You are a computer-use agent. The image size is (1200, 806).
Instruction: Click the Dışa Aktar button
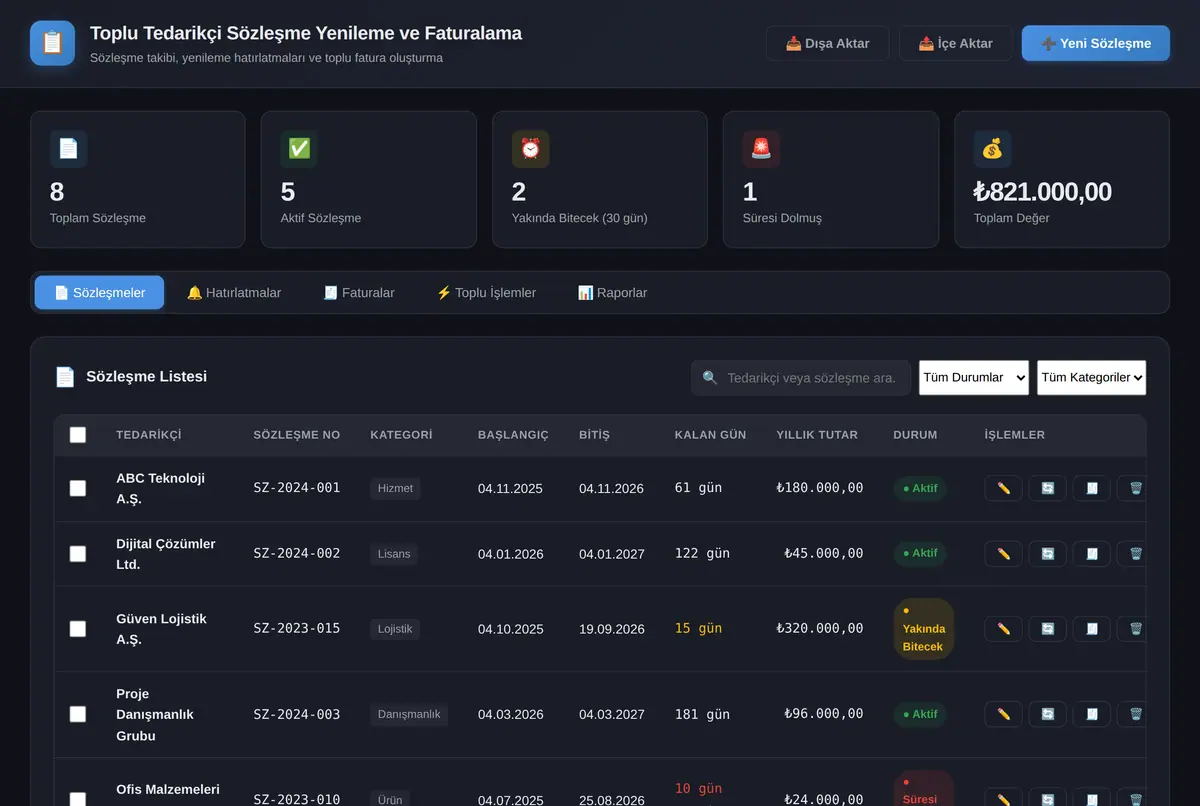pyautogui.click(x=828, y=43)
